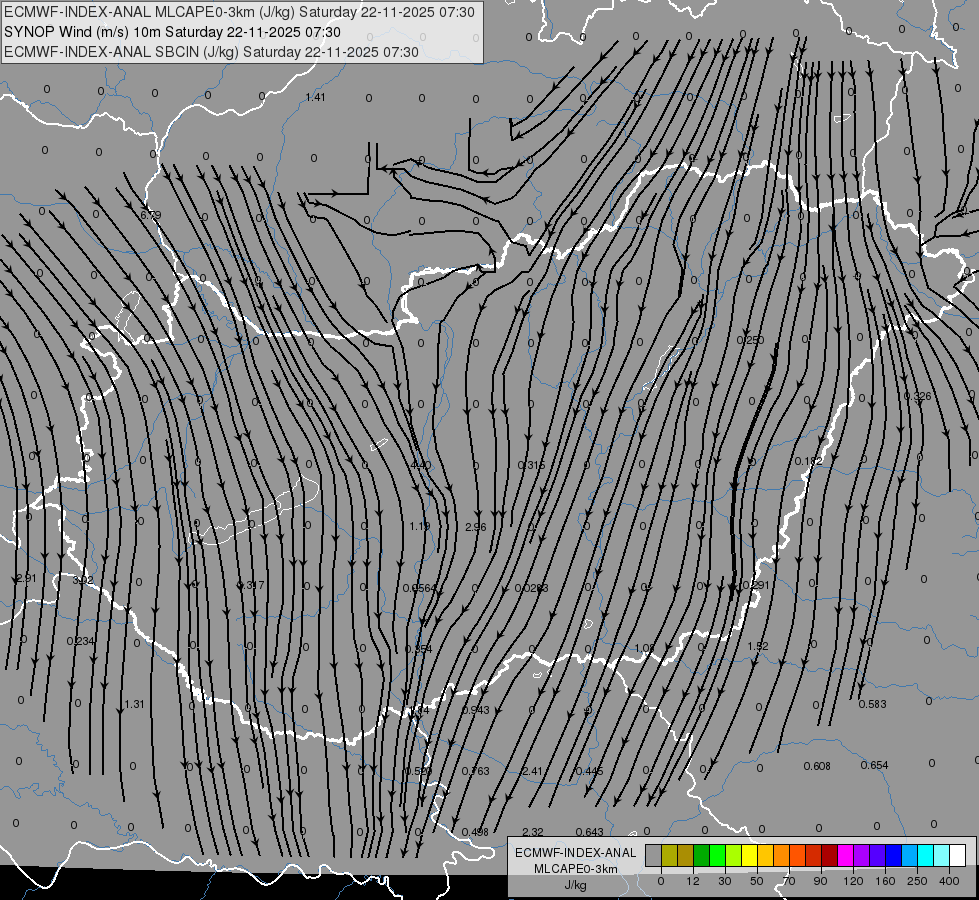Click the 3.92 value on the map

point(83,580)
